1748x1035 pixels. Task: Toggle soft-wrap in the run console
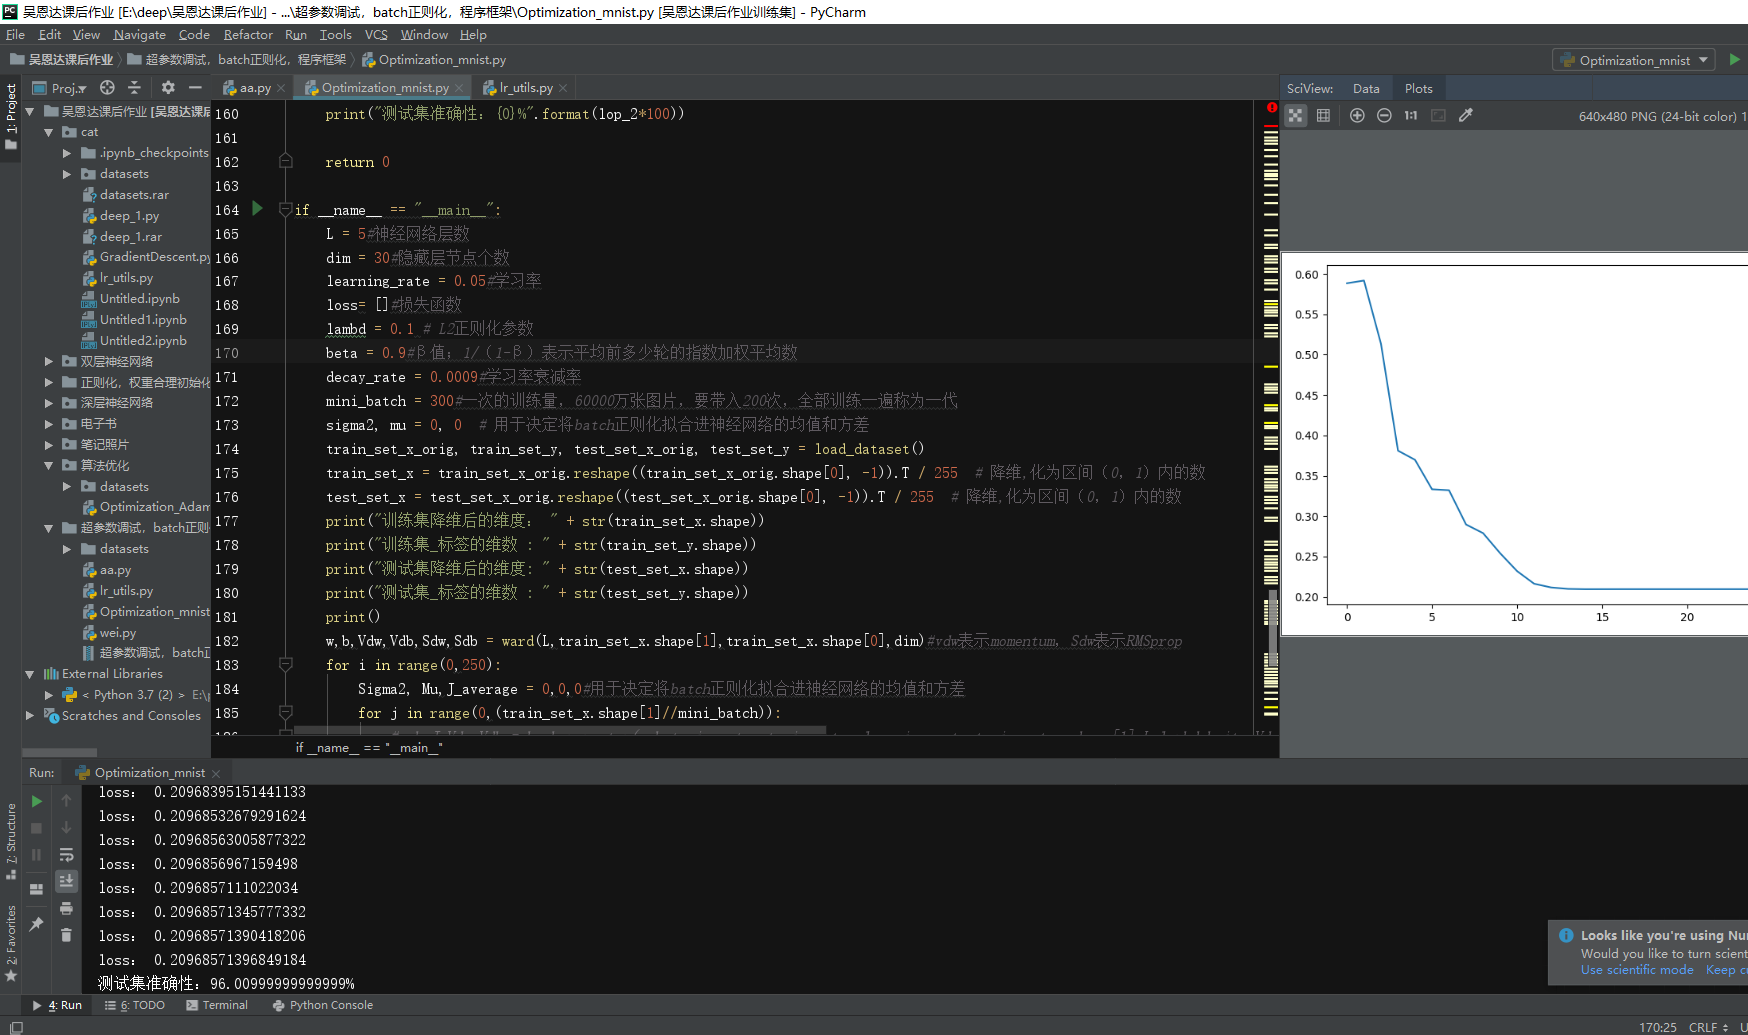66,855
